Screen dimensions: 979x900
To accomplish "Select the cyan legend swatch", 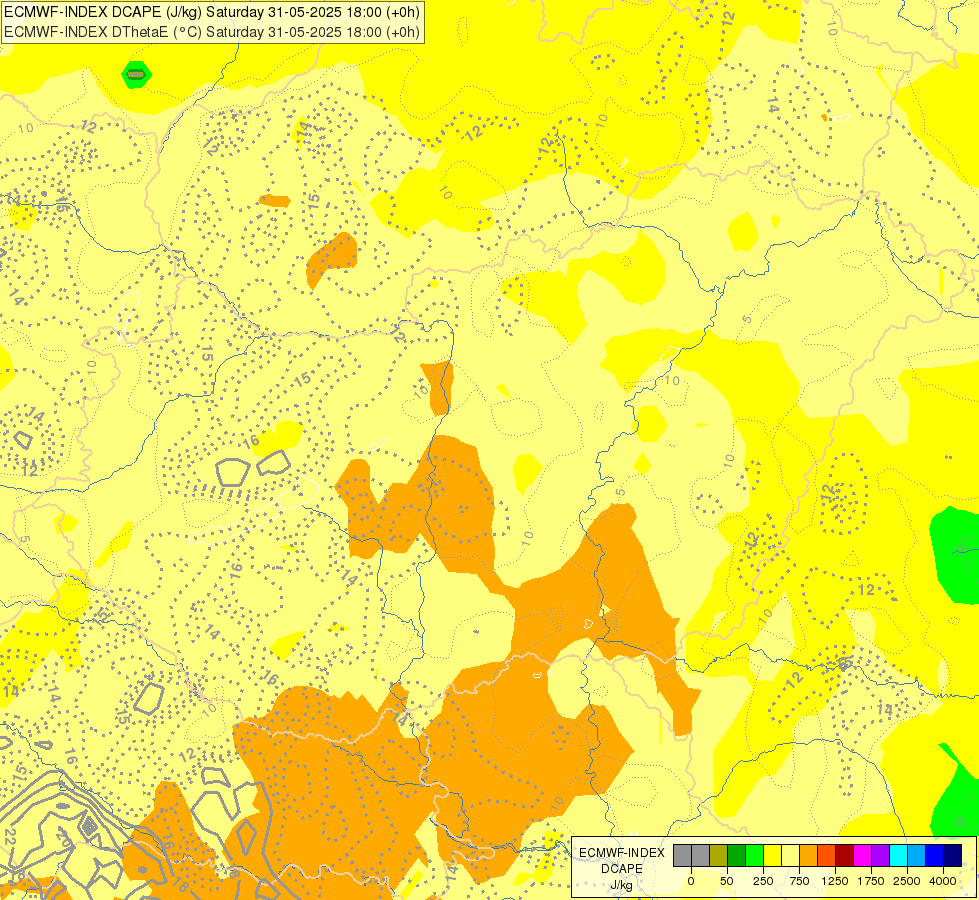I will [x=898, y=856].
